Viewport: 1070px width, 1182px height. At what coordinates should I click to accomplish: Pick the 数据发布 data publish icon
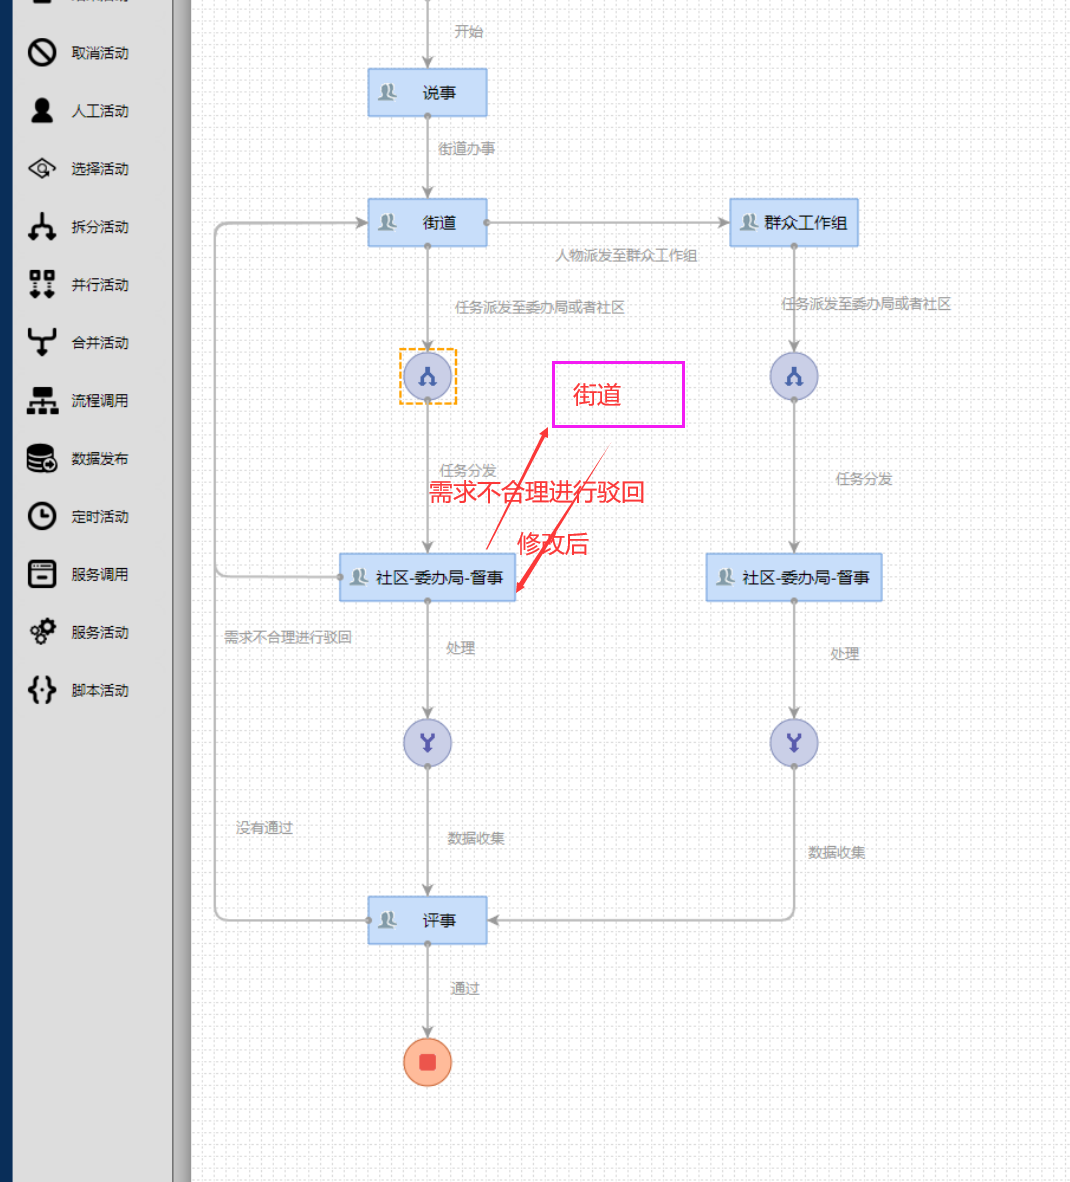[42, 458]
